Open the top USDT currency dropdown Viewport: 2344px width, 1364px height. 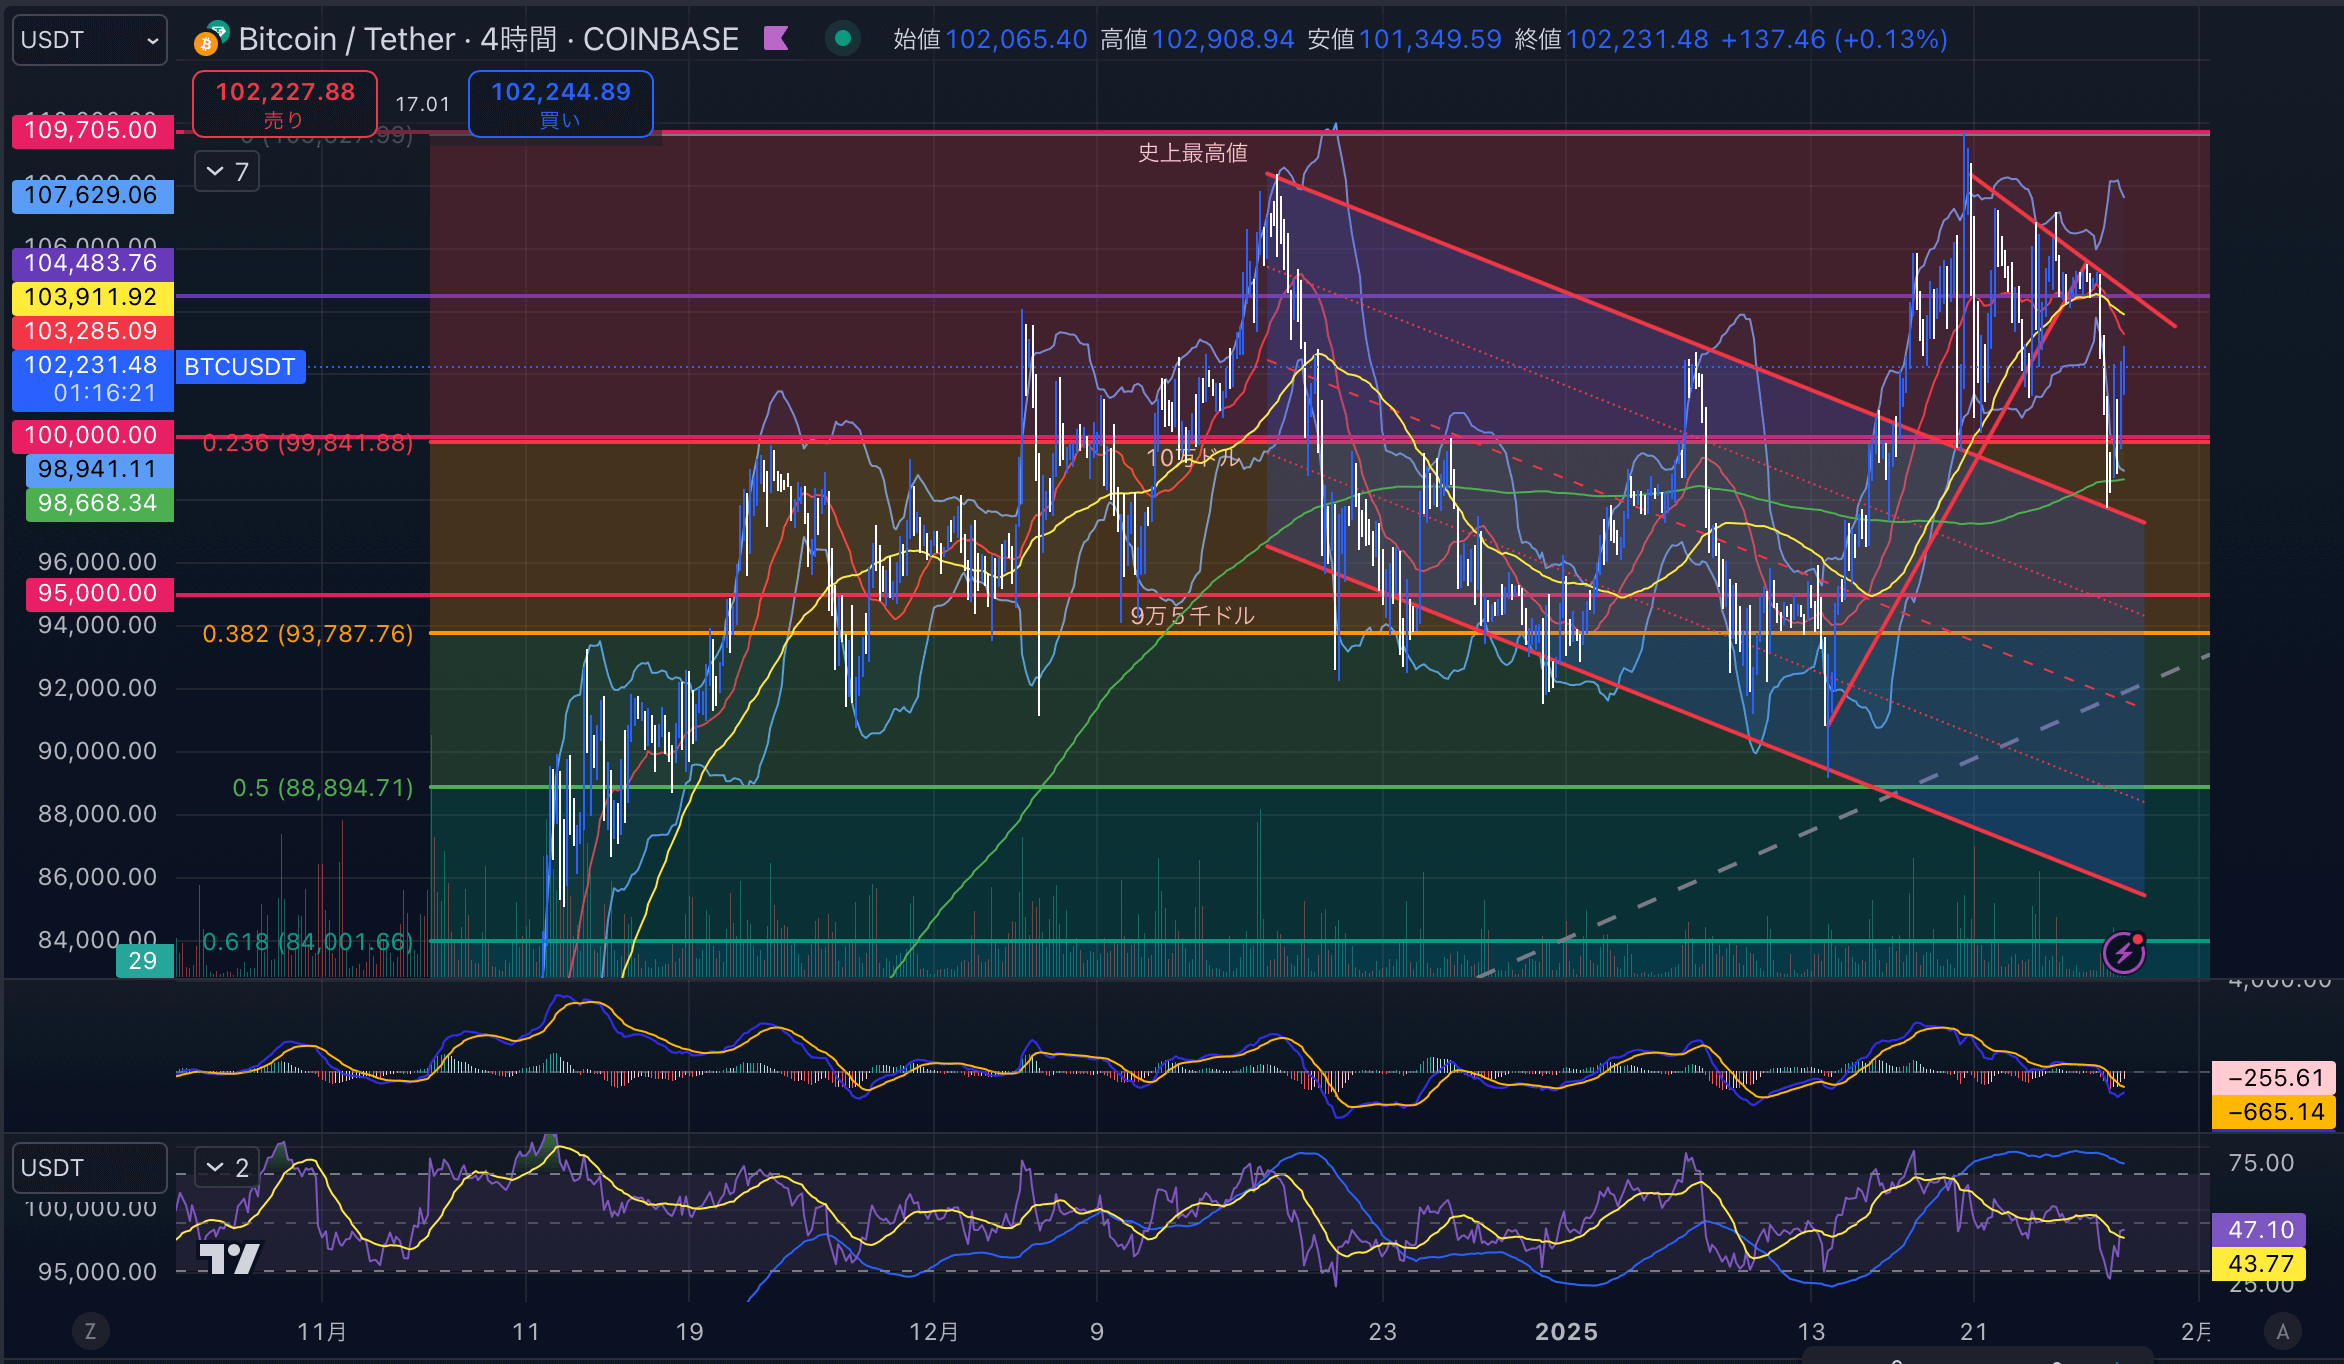pyautogui.click(x=90, y=40)
